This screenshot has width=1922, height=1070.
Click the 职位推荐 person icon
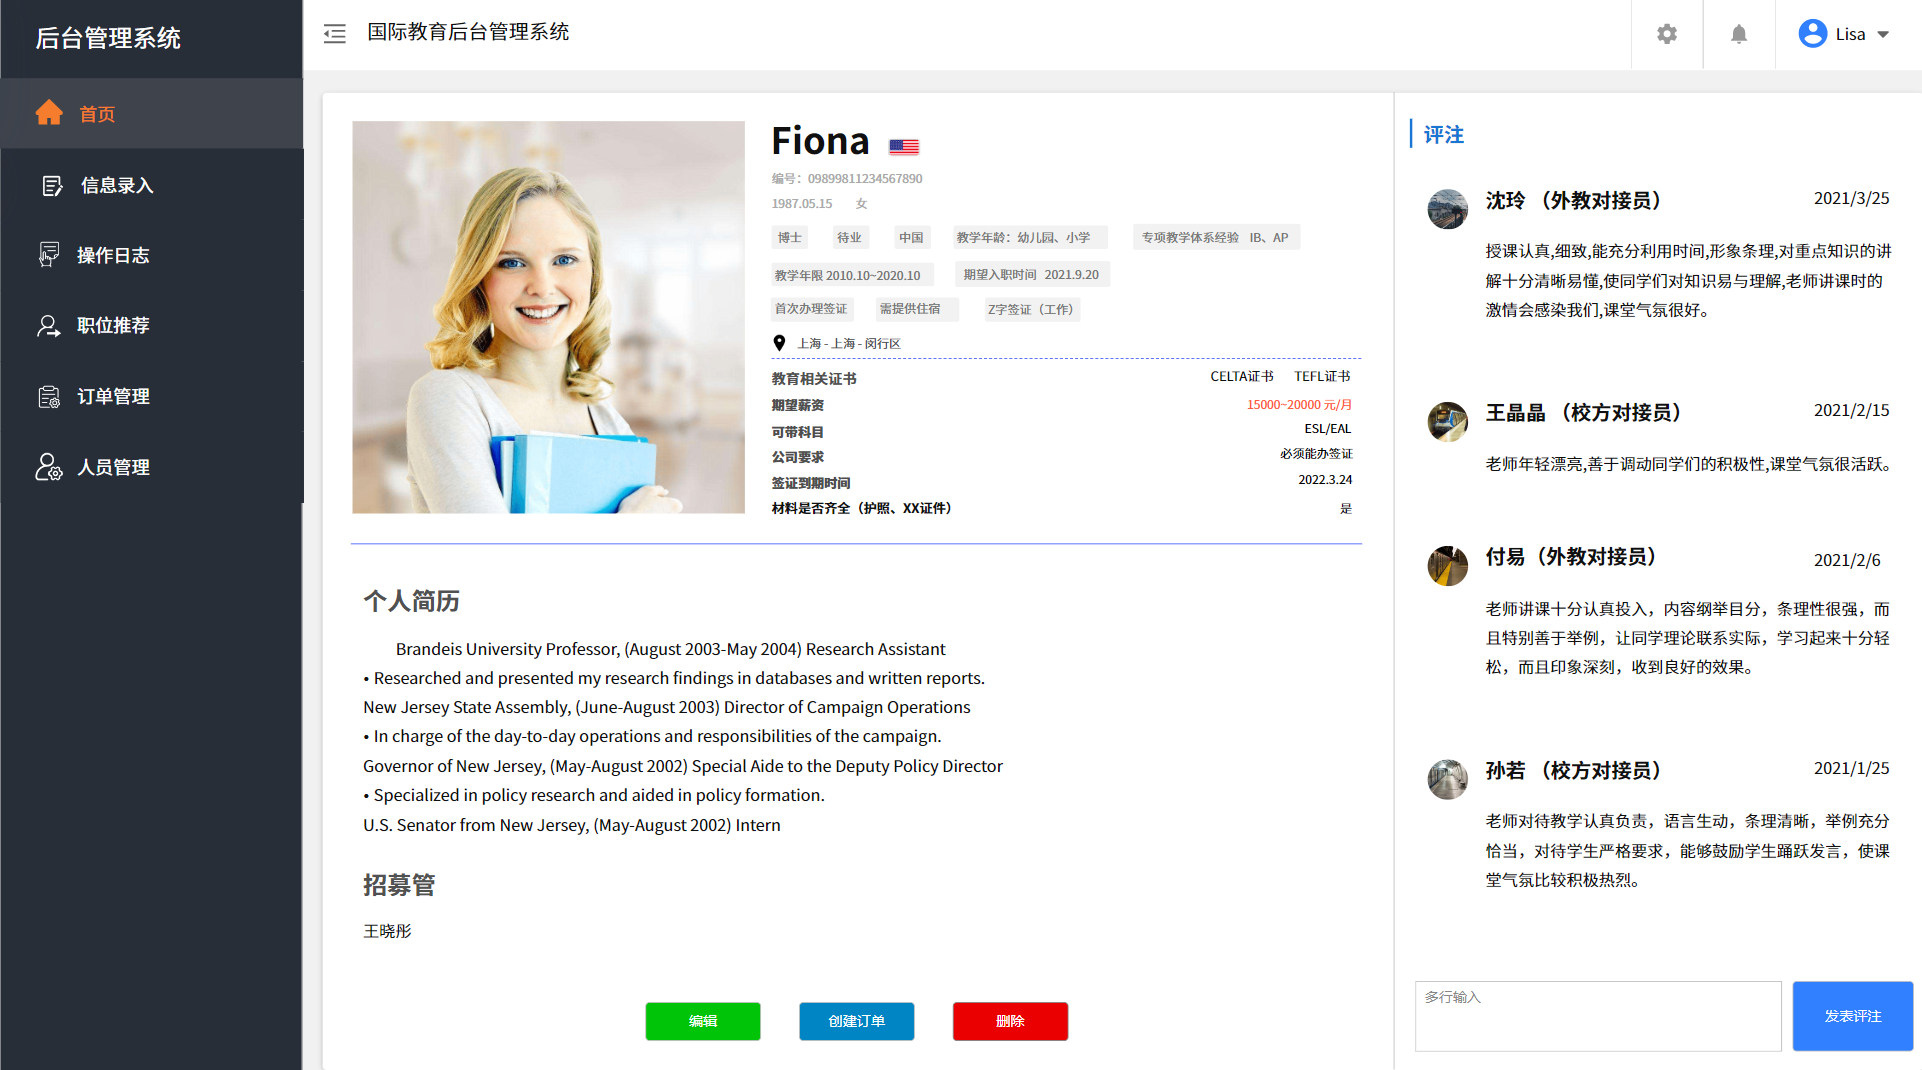pos(49,326)
